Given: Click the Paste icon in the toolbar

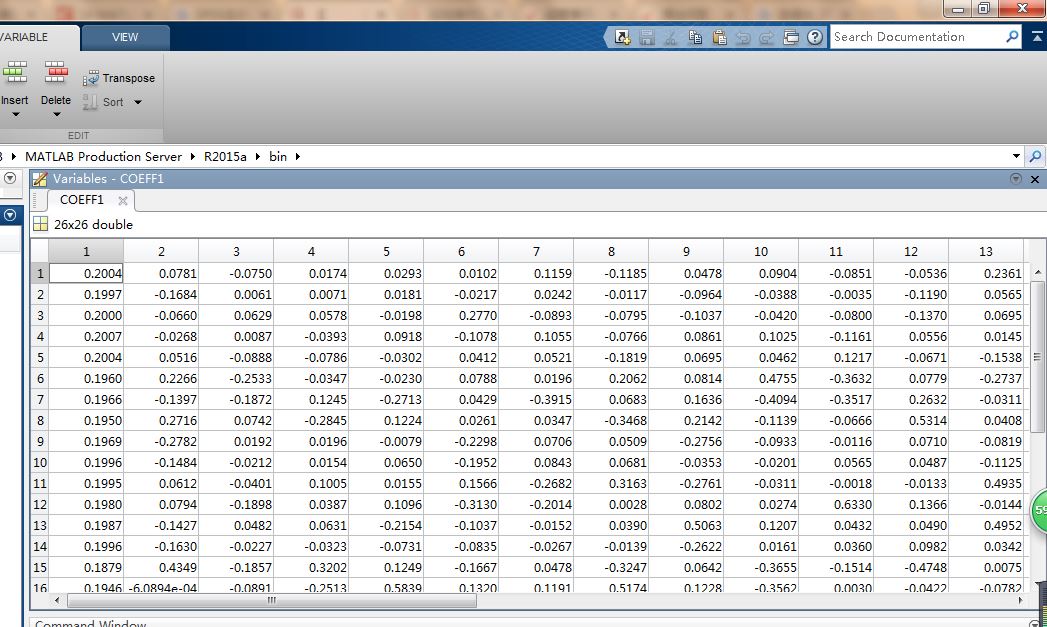Looking at the screenshot, I should pos(719,36).
